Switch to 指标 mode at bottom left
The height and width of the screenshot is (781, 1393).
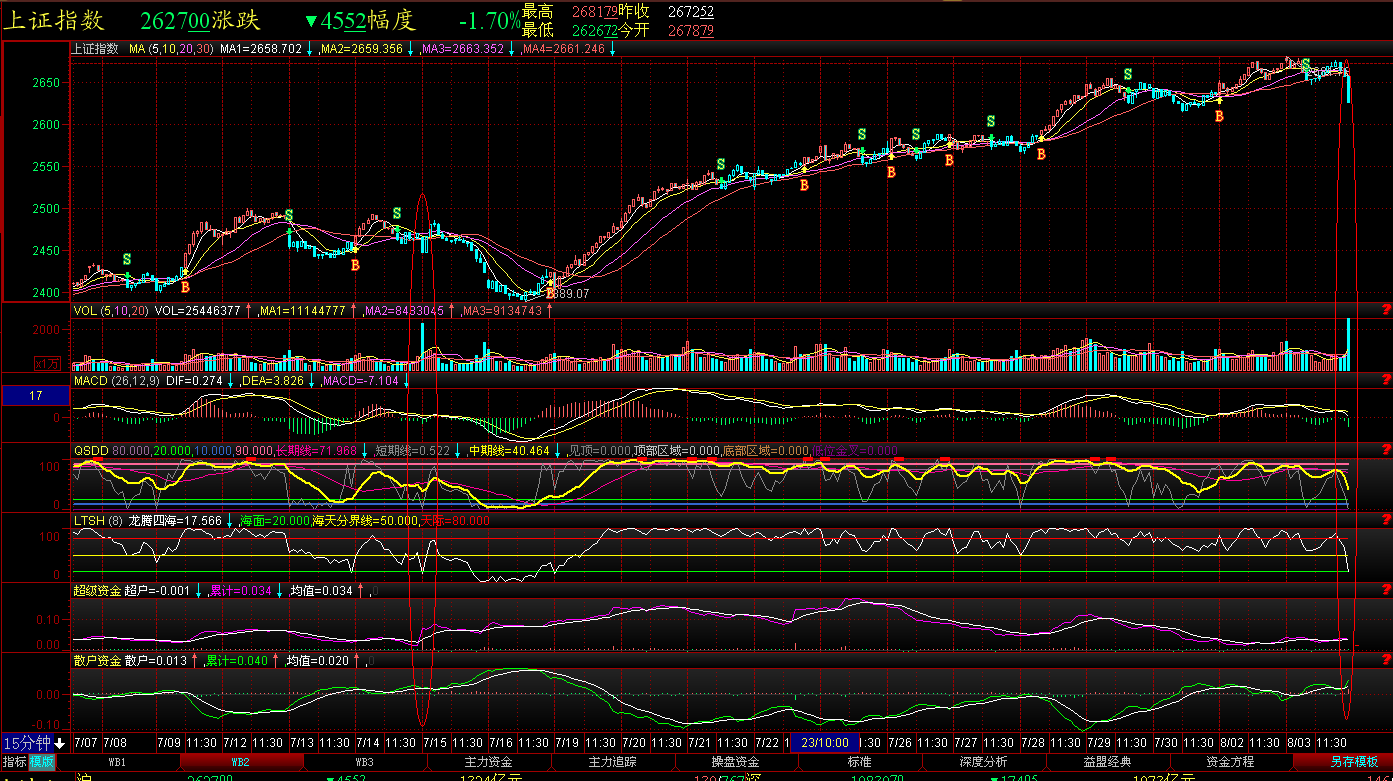click(x=14, y=762)
